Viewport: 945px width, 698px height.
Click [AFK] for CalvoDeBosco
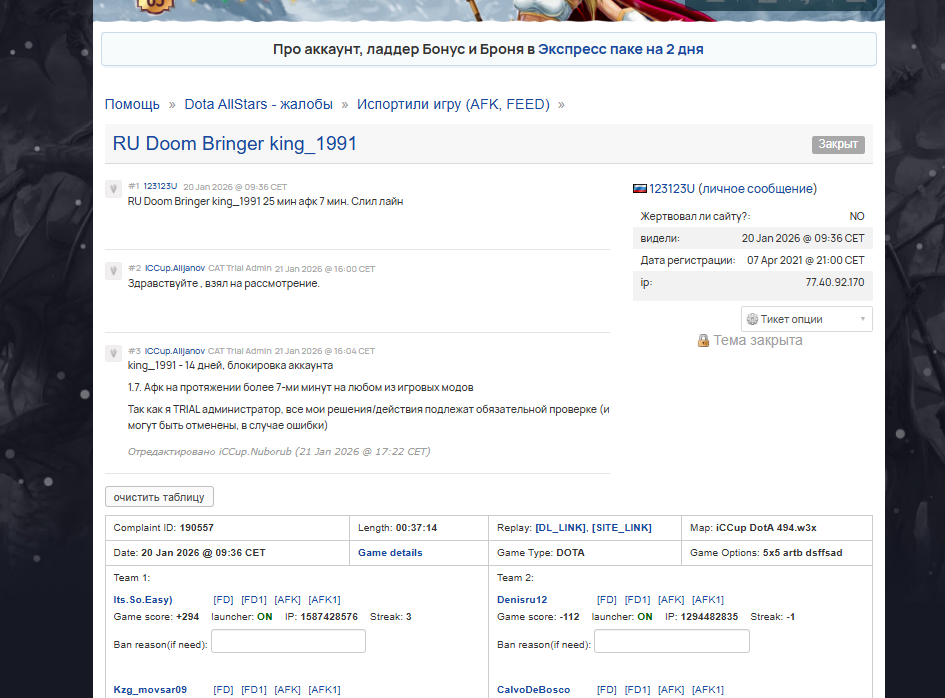coord(671,690)
